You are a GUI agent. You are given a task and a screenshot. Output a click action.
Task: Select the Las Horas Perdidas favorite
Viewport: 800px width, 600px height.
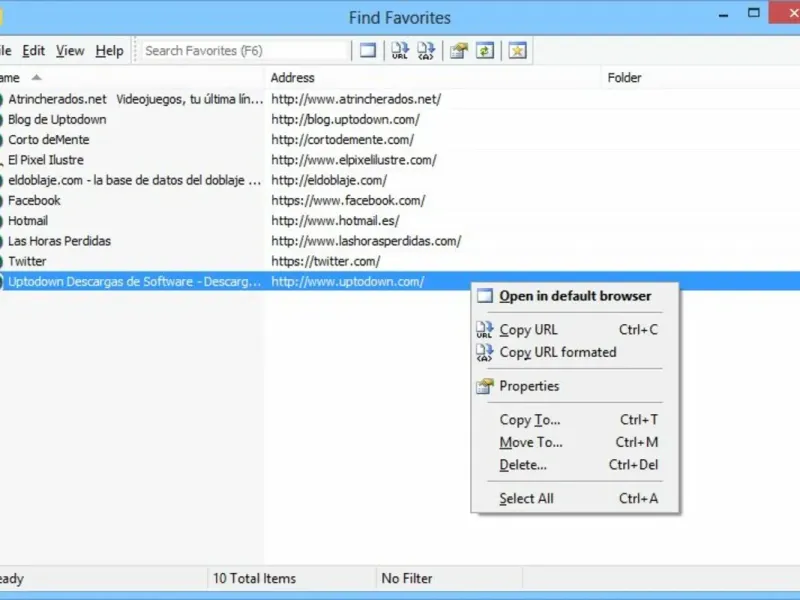pos(59,241)
